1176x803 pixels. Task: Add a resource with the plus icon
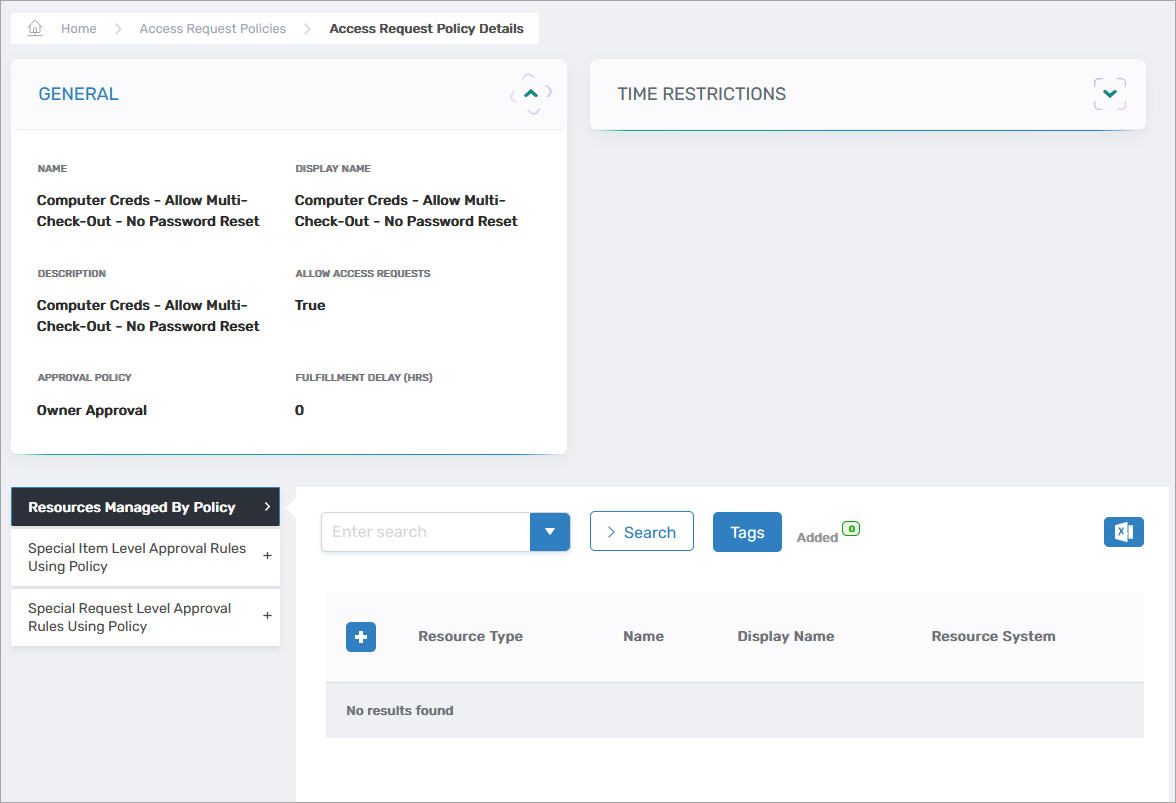pos(361,637)
